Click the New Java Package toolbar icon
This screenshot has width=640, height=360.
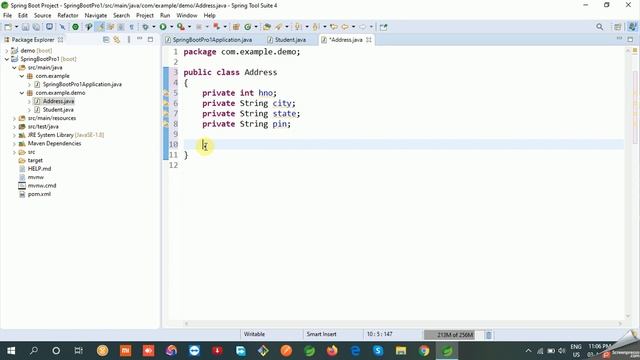236,27
